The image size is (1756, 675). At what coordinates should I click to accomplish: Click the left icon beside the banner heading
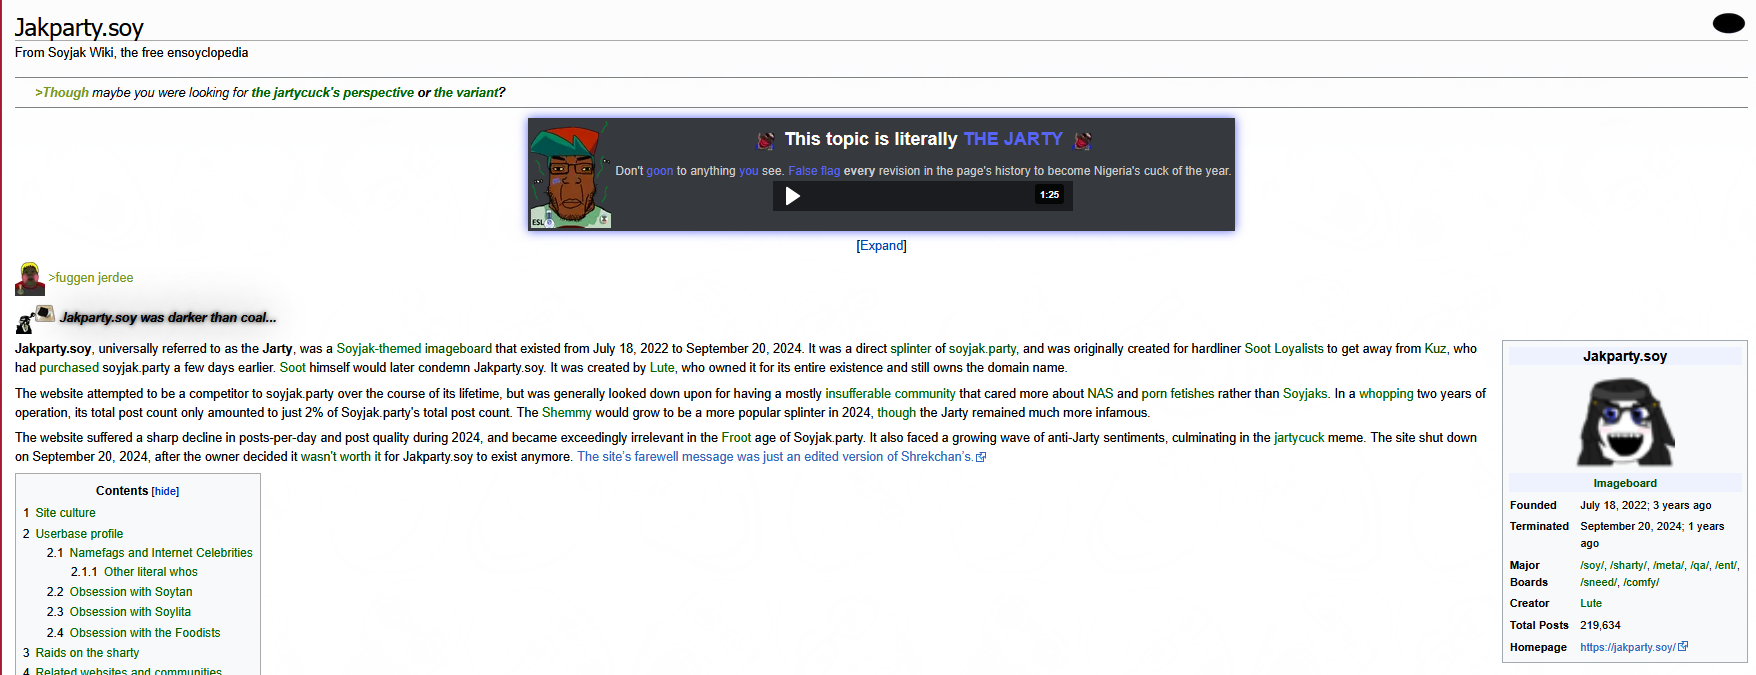point(766,140)
